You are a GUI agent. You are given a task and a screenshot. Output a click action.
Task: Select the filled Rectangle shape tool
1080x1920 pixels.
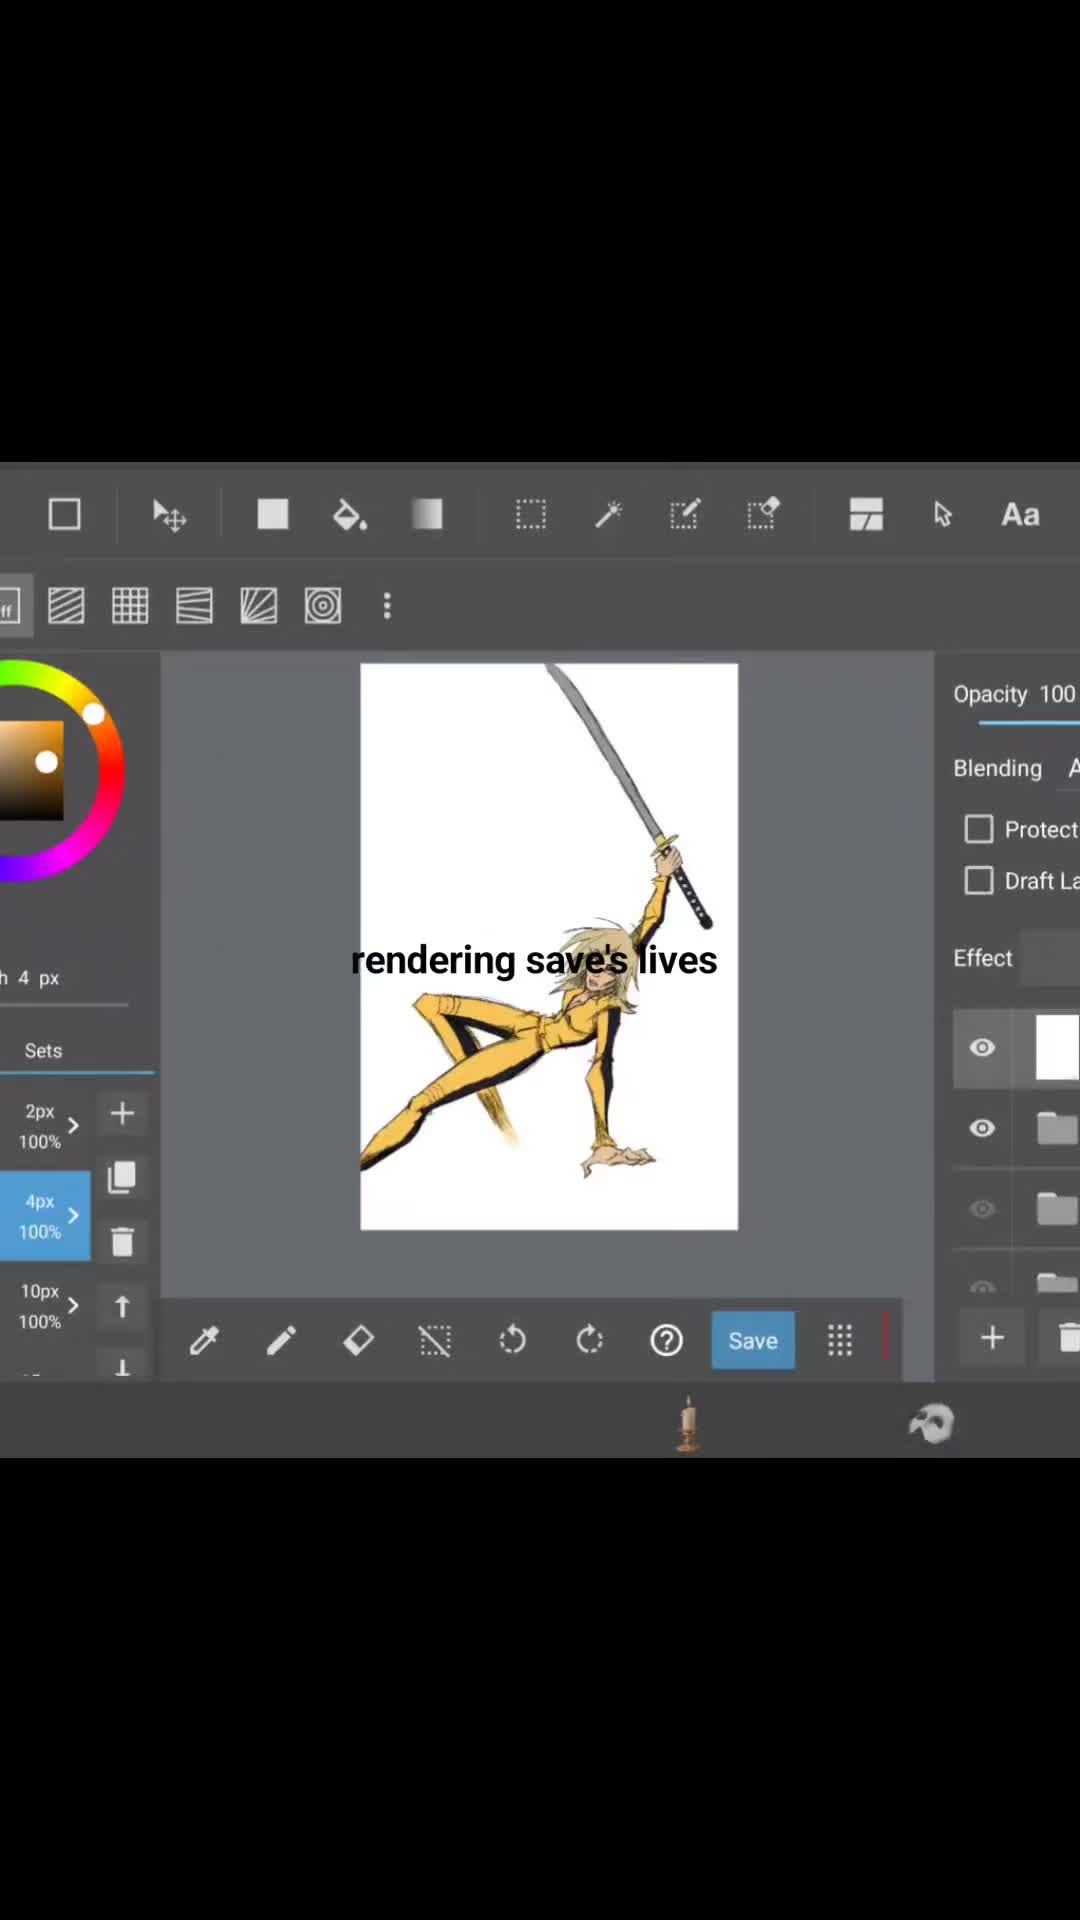click(272, 514)
